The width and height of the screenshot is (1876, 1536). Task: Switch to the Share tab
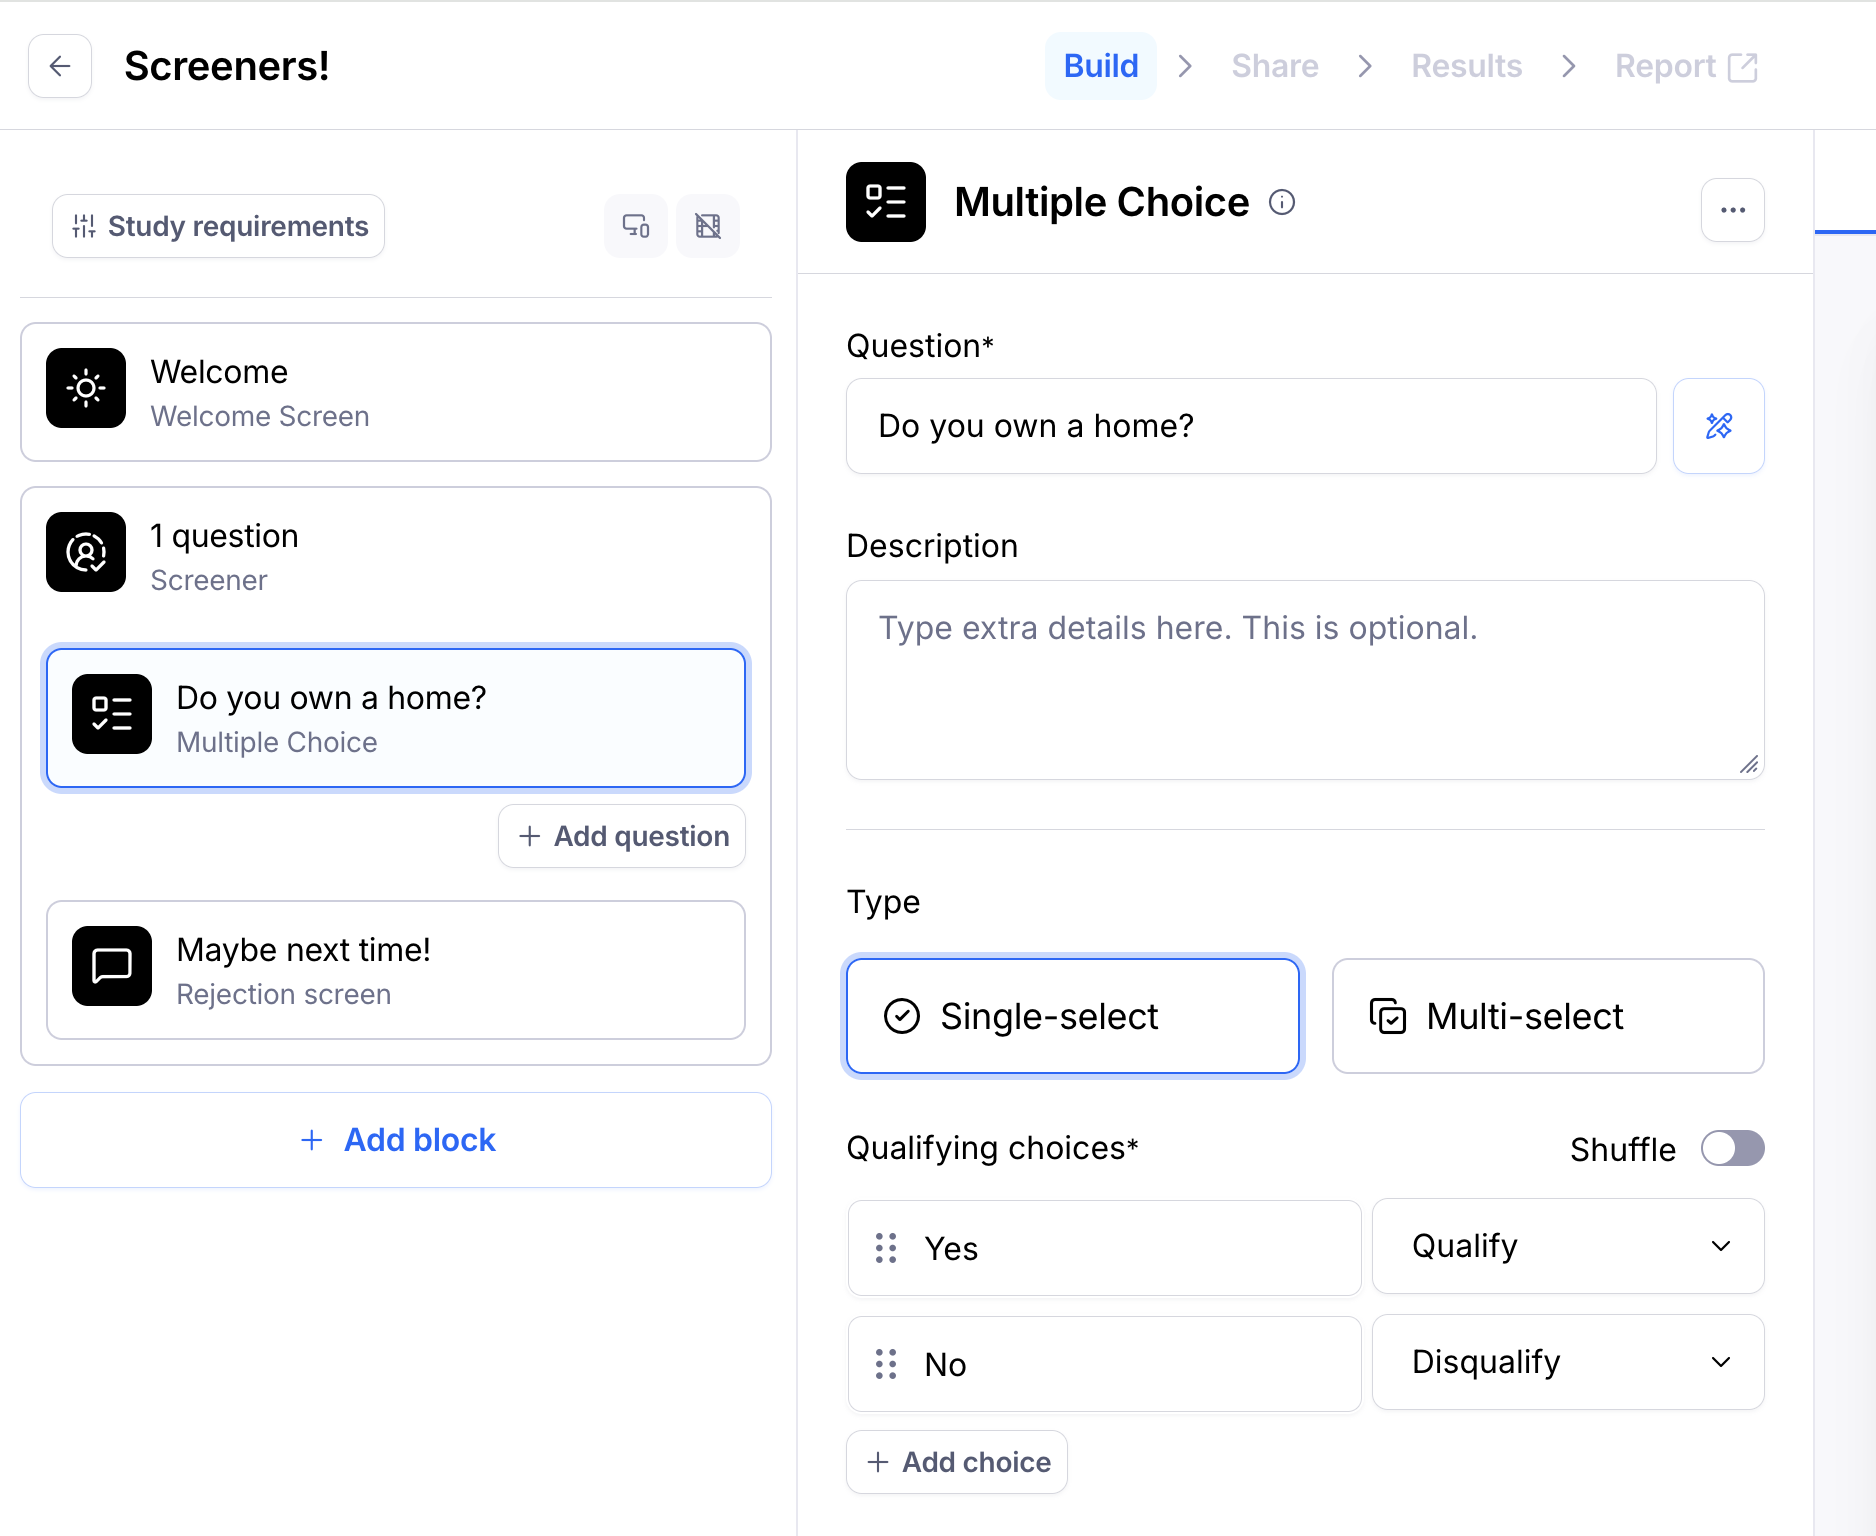pyautogui.click(x=1274, y=66)
